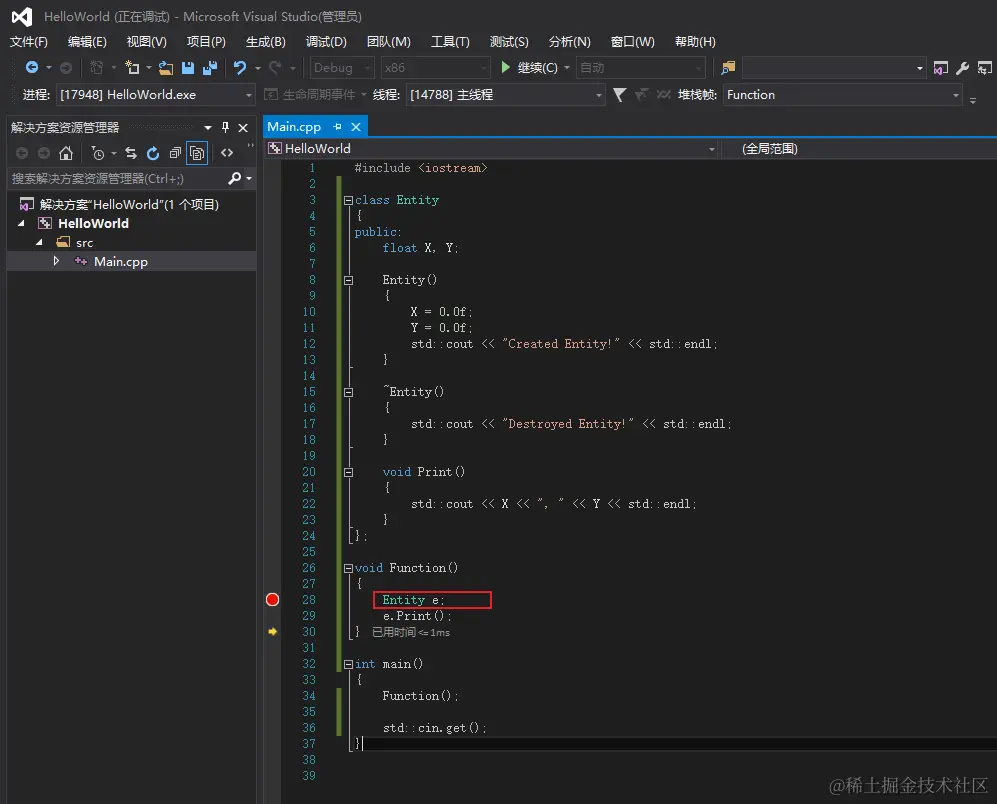Image resolution: width=997 pixels, height=804 pixels.
Task: Collapse the HelloWorld project node
Action: click(x=22, y=223)
